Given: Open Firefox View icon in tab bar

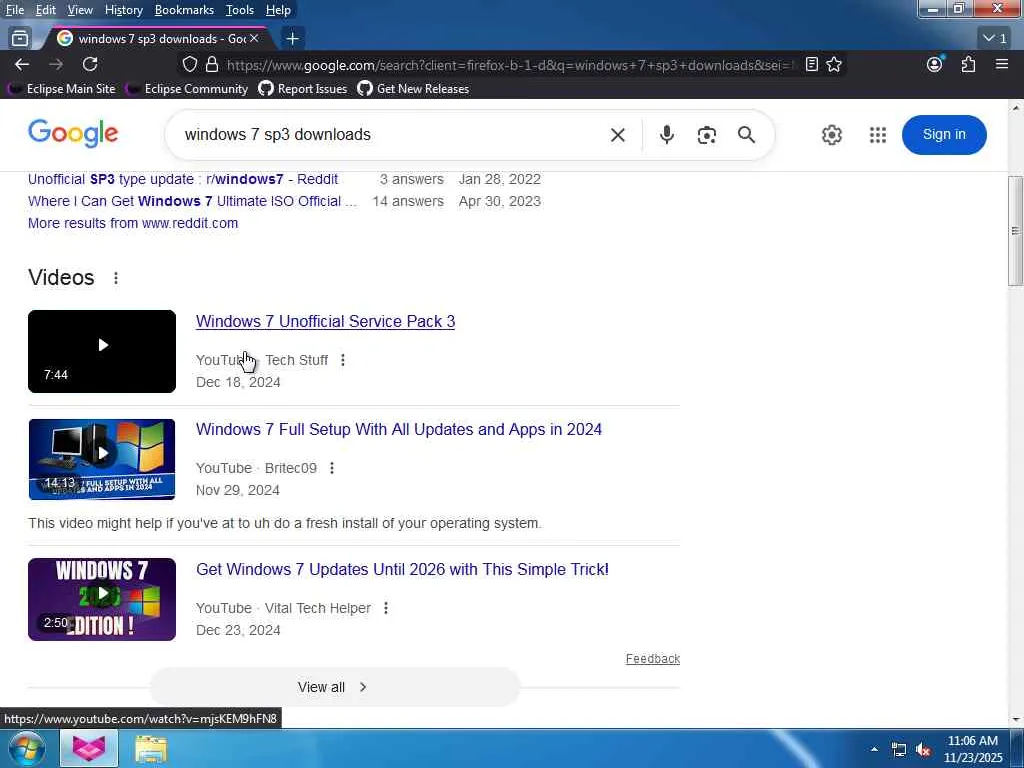Looking at the screenshot, I should point(20,39).
